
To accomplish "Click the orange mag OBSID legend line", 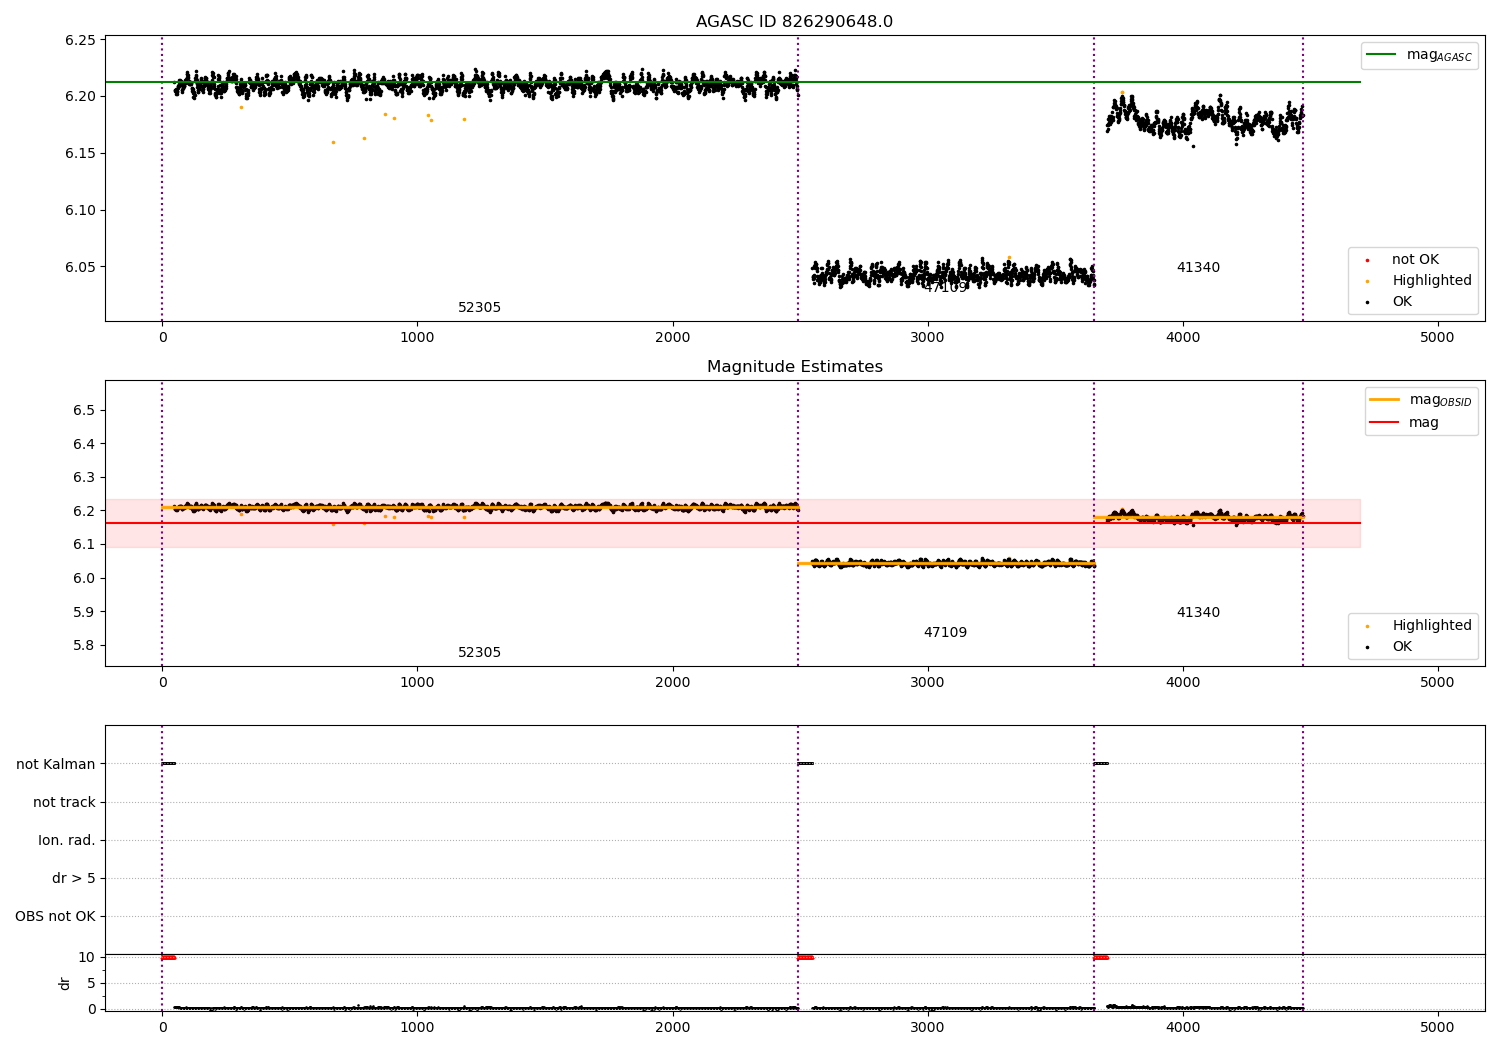I will (x=1385, y=400).
